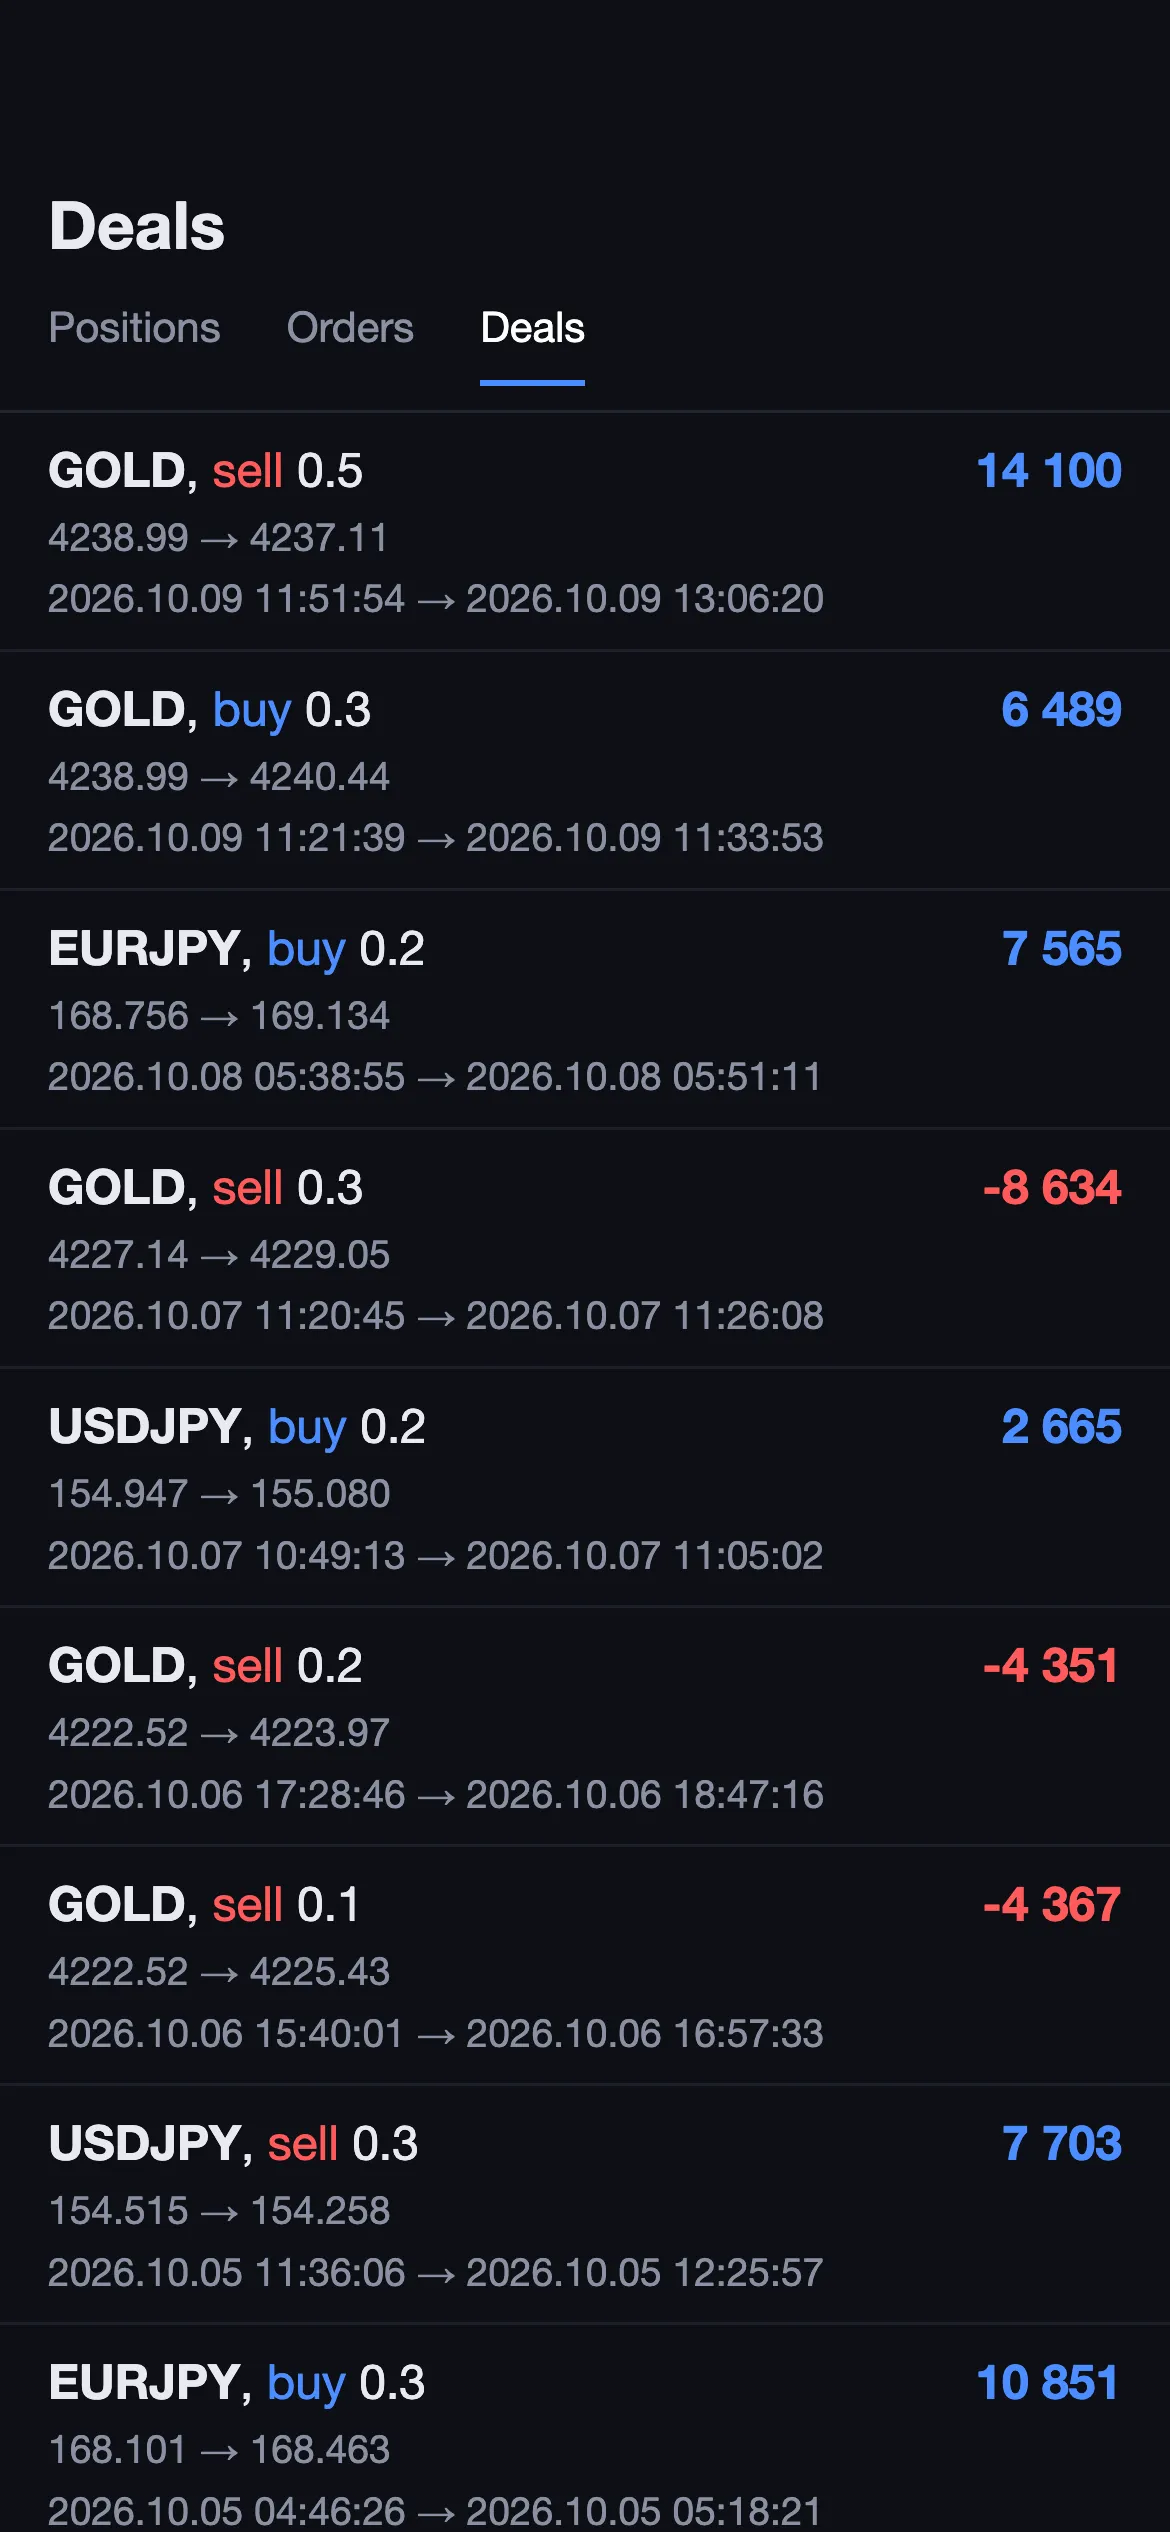
Task: Tap the 6 489 profit value
Action: 1061,710
